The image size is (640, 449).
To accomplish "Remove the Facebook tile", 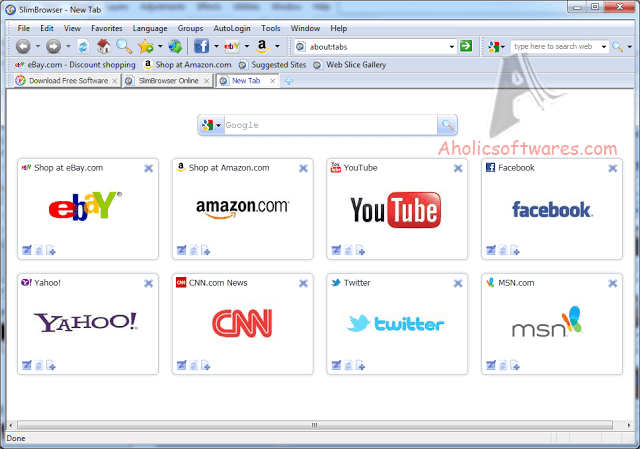I will point(613,168).
